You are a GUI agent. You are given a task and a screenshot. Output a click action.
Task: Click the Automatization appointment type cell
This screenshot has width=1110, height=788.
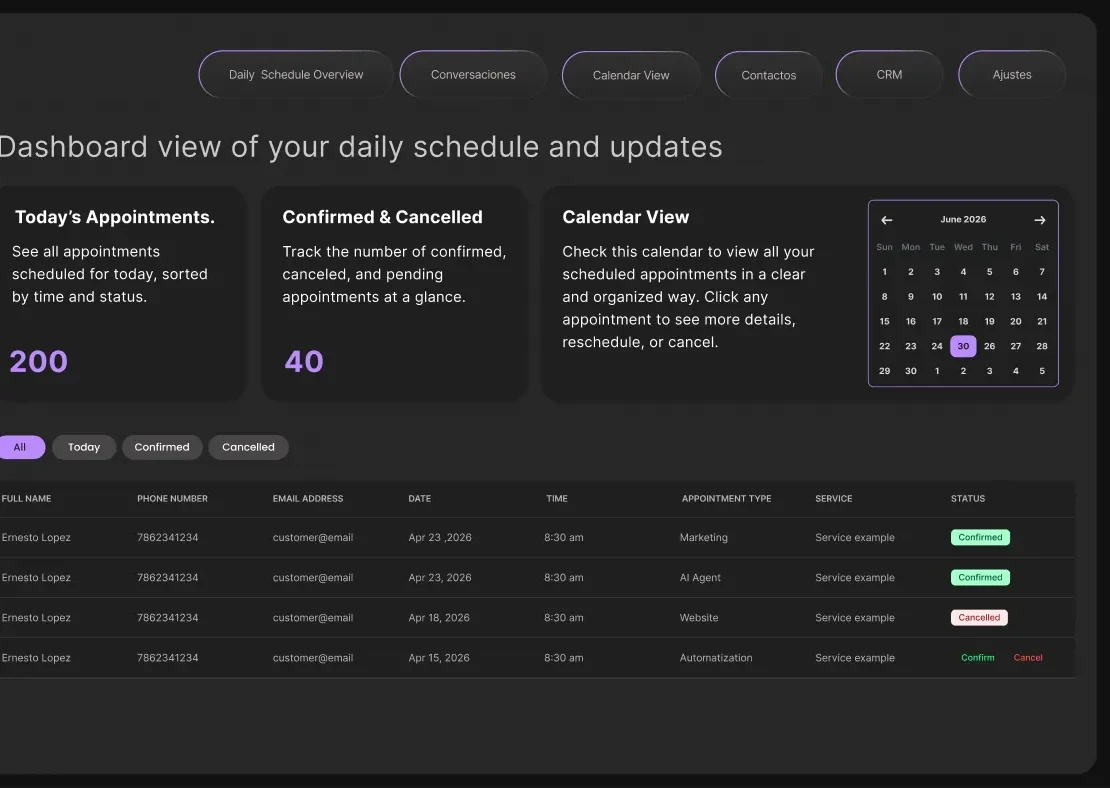(716, 658)
